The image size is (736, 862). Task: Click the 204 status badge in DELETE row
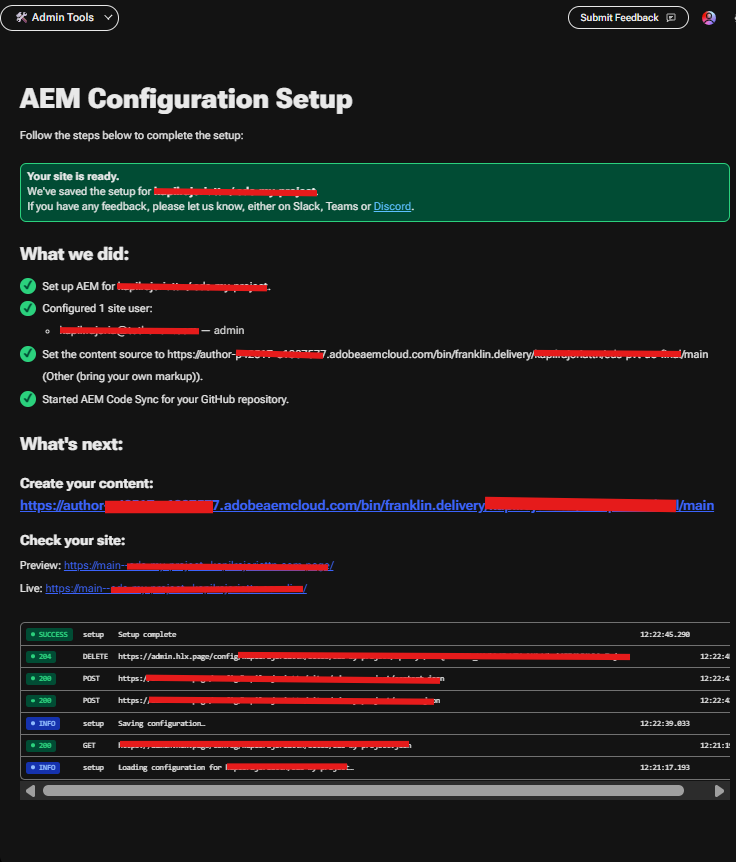tap(41, 656)
